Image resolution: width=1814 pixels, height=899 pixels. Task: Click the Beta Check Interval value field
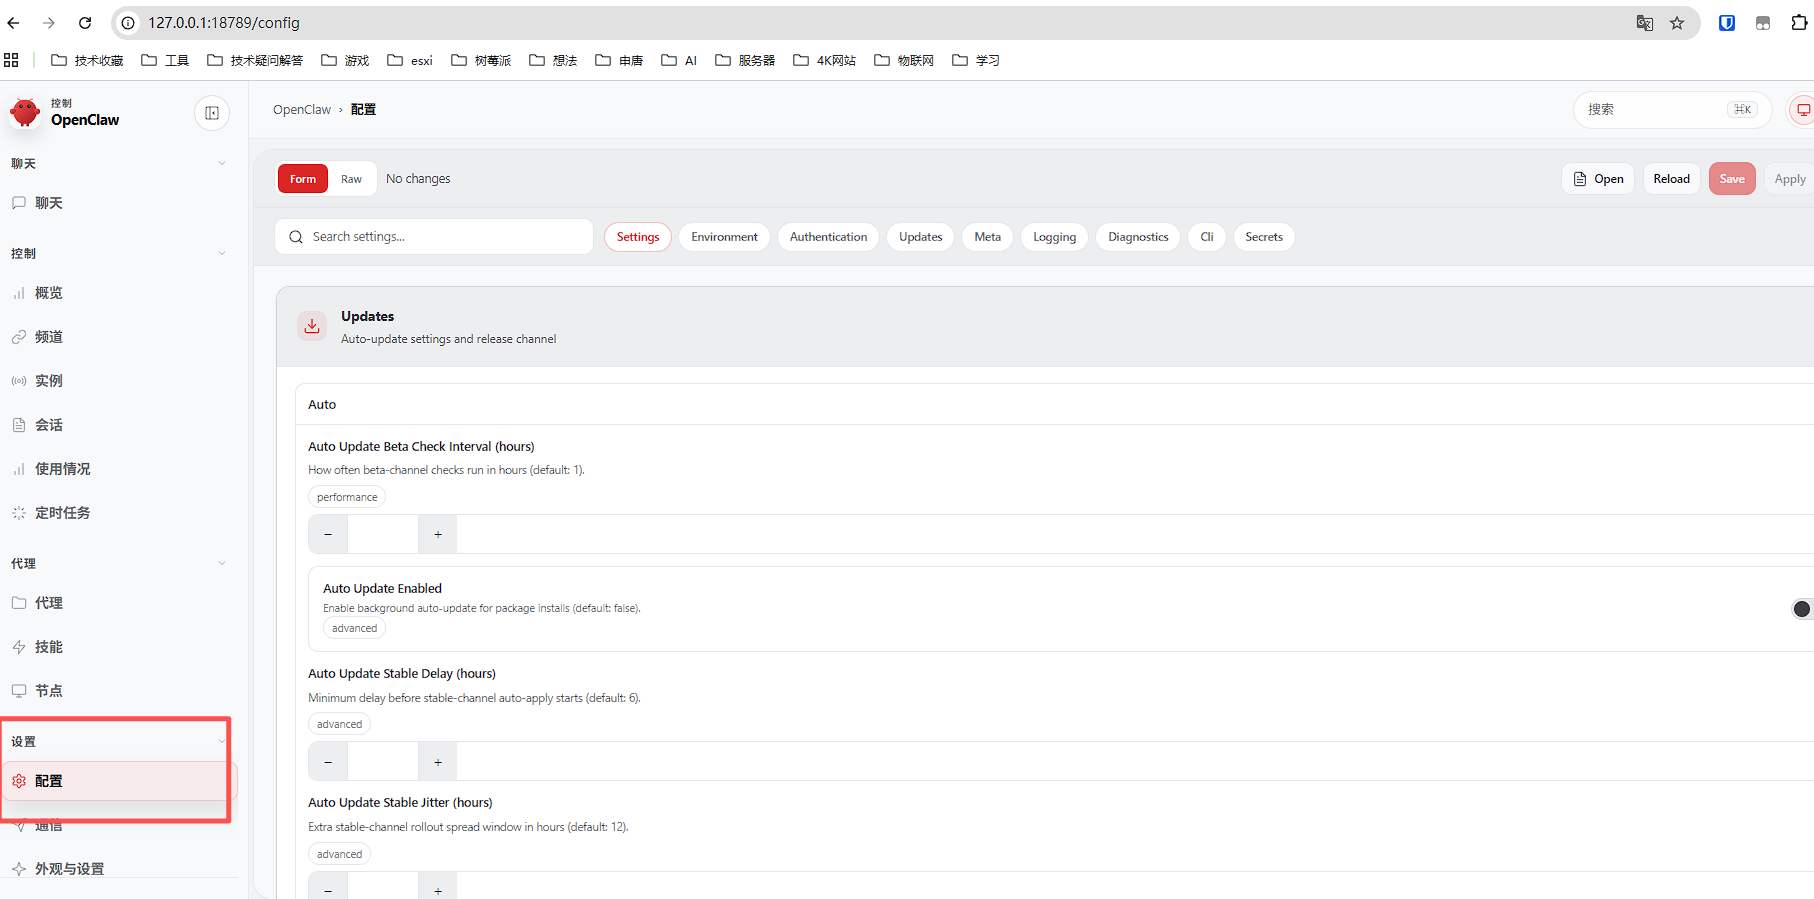pos(383,534)
